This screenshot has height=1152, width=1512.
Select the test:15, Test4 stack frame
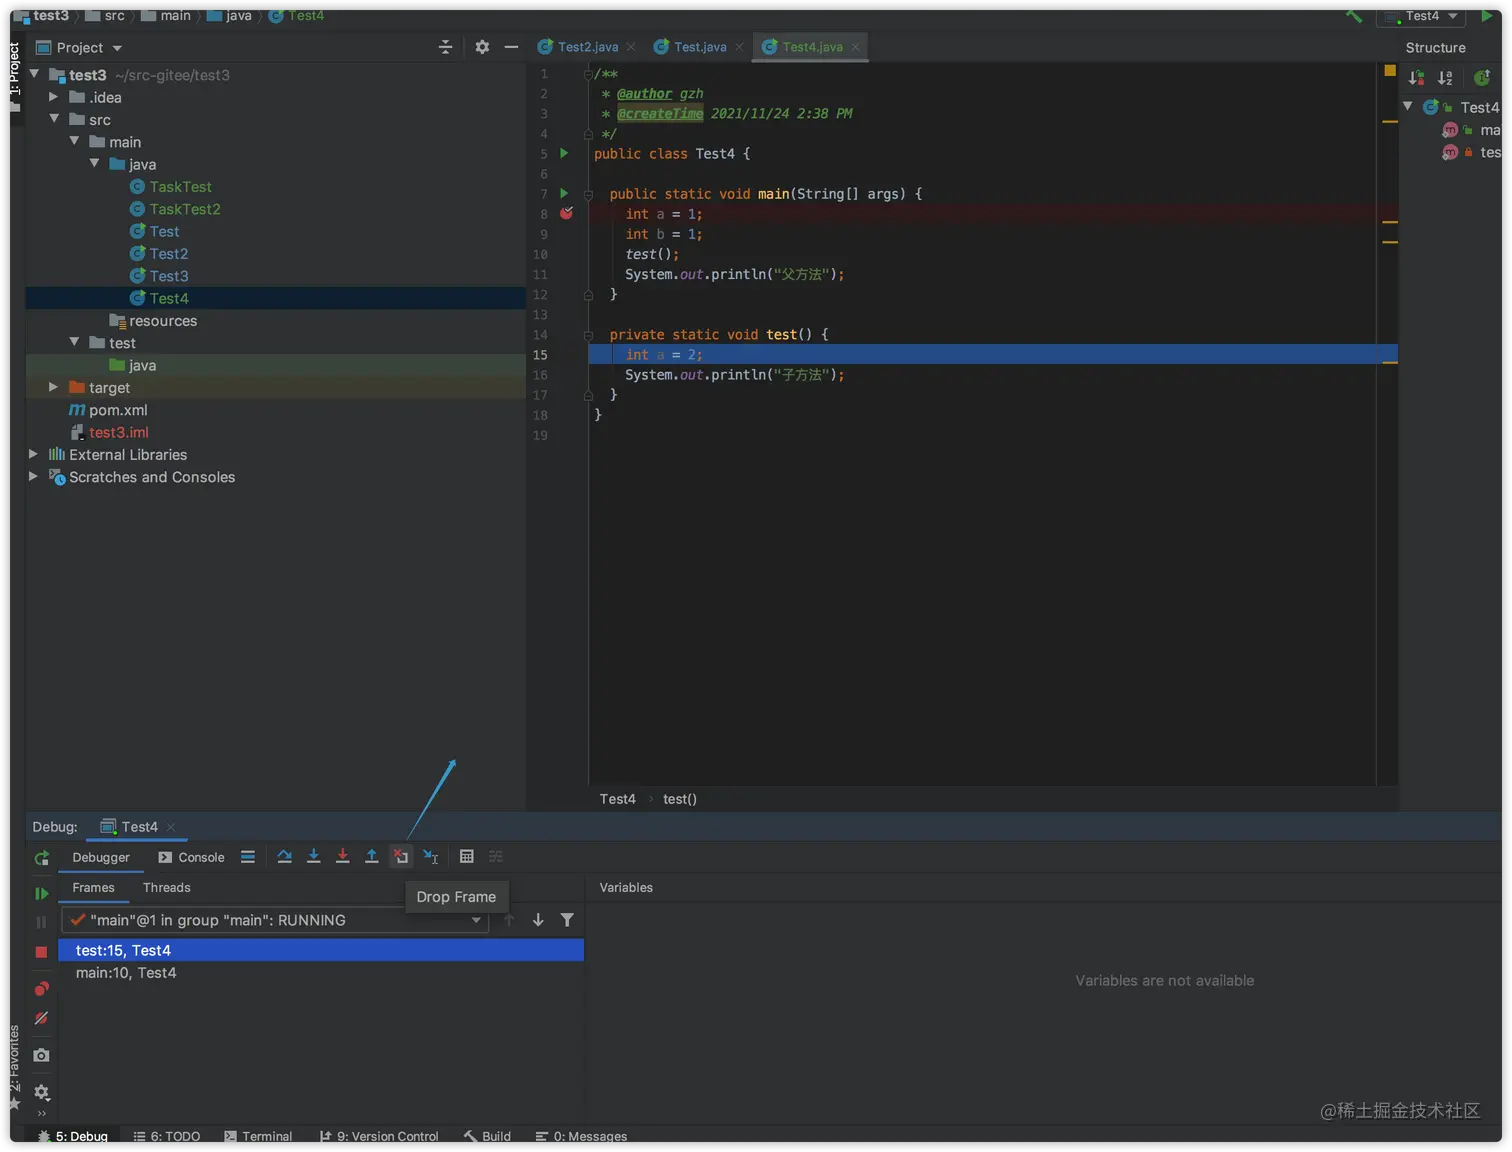click(x=321, y=950)
